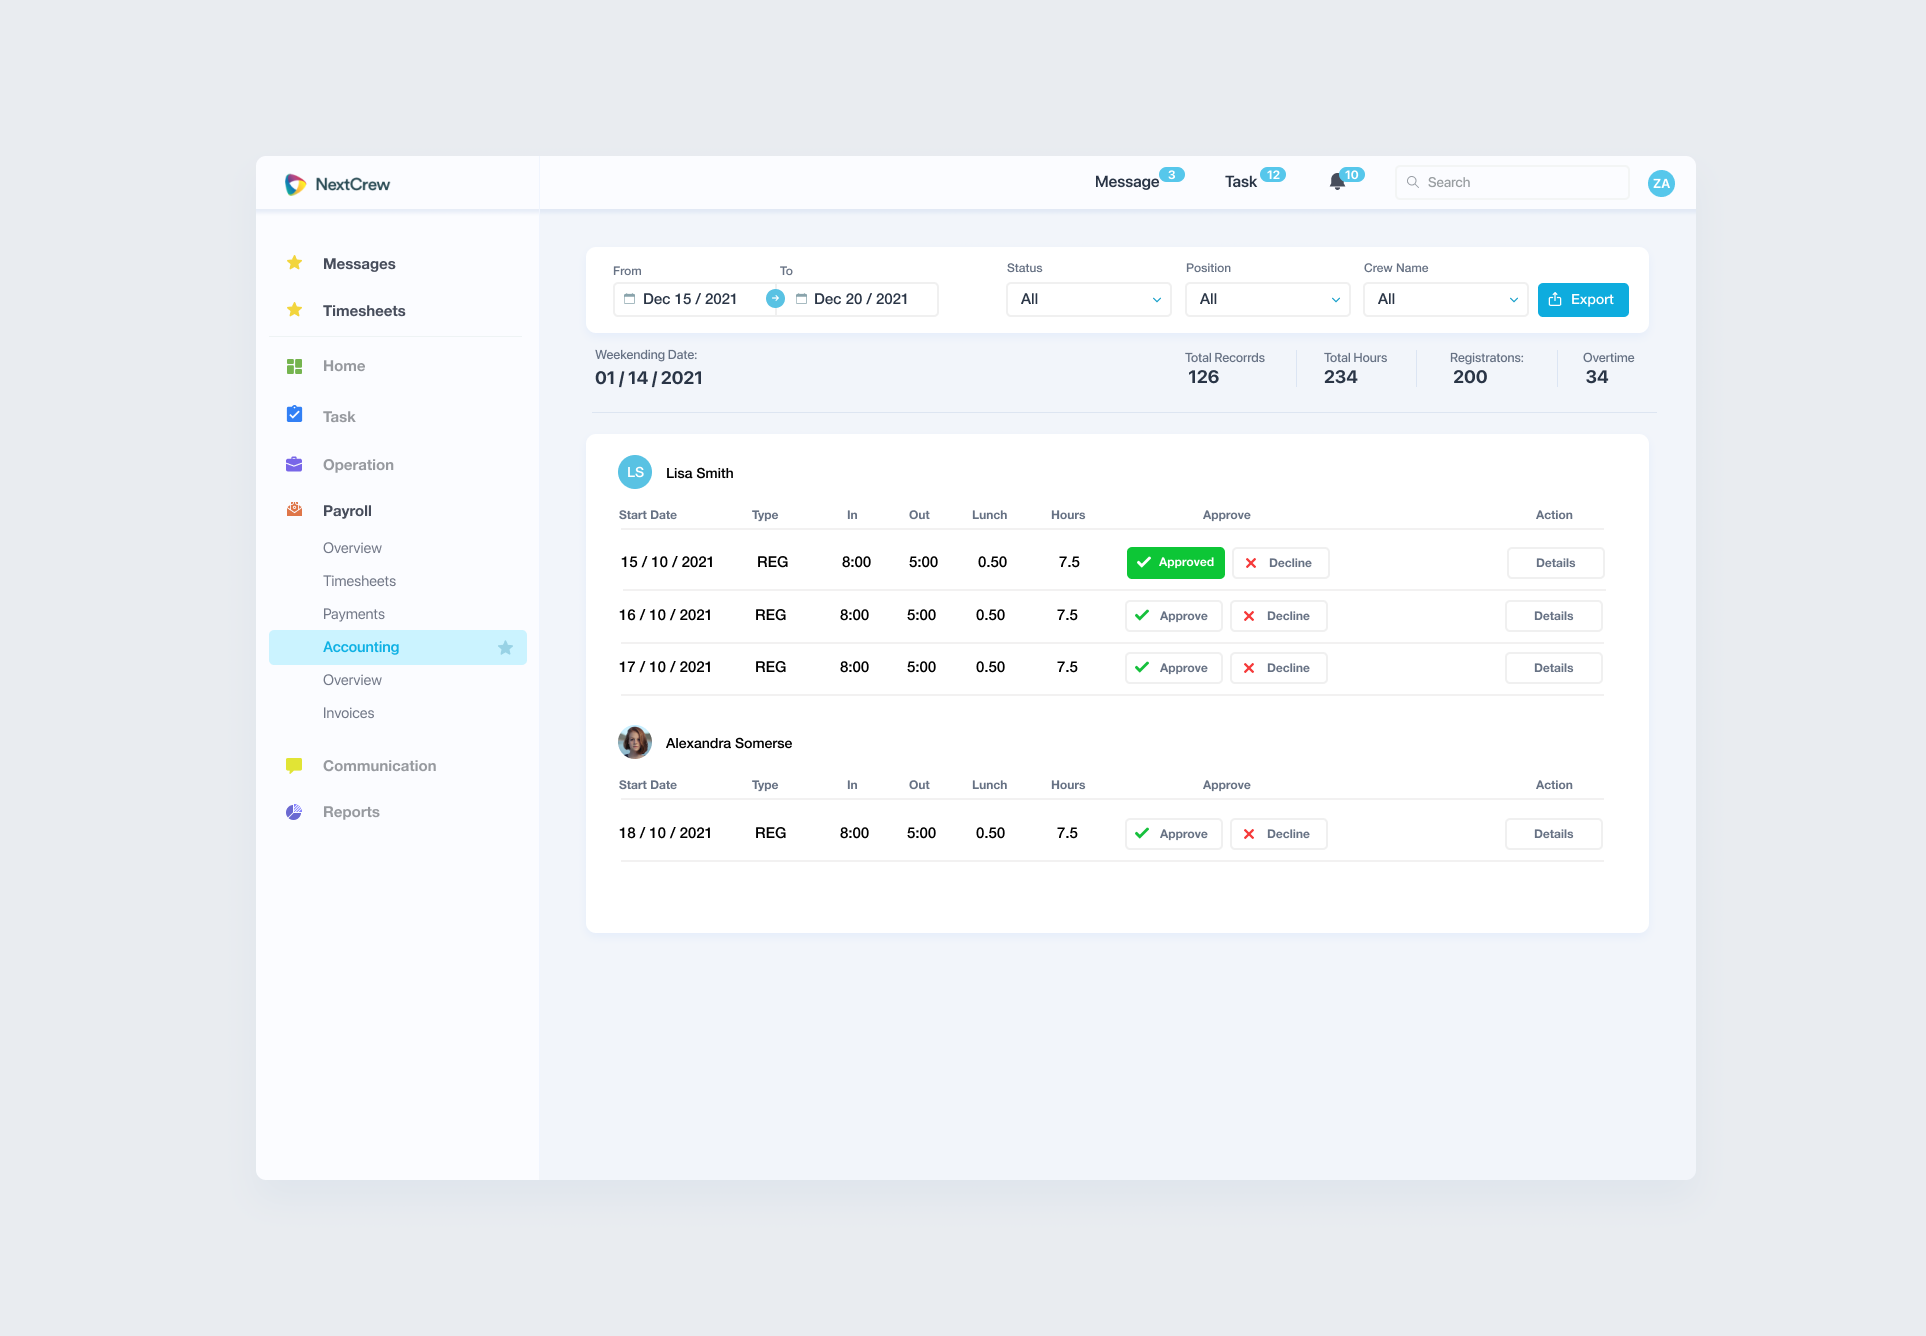Screen dimensions: 1926x1336
Task: Click the arrow icon between date fields
Action: 775,298
